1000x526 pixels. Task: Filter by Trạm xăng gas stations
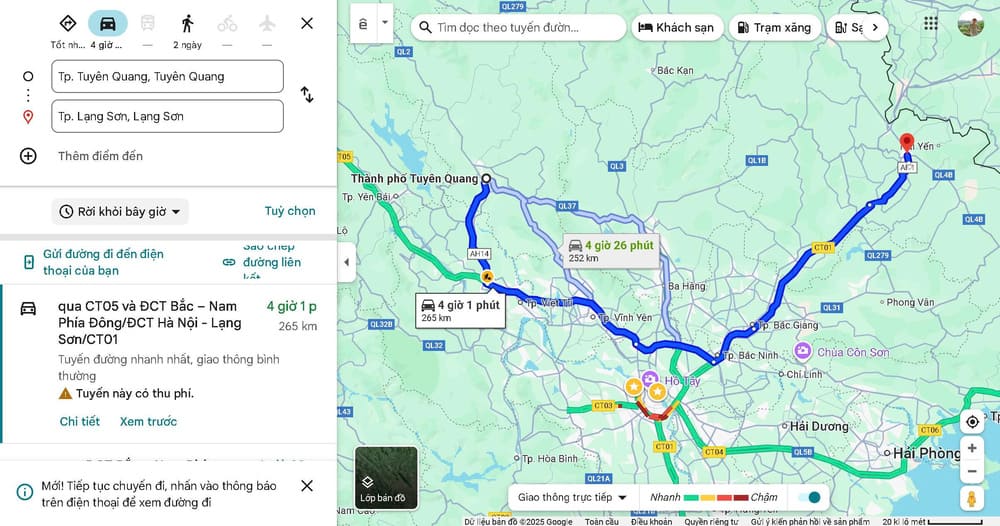click(774, 27)
